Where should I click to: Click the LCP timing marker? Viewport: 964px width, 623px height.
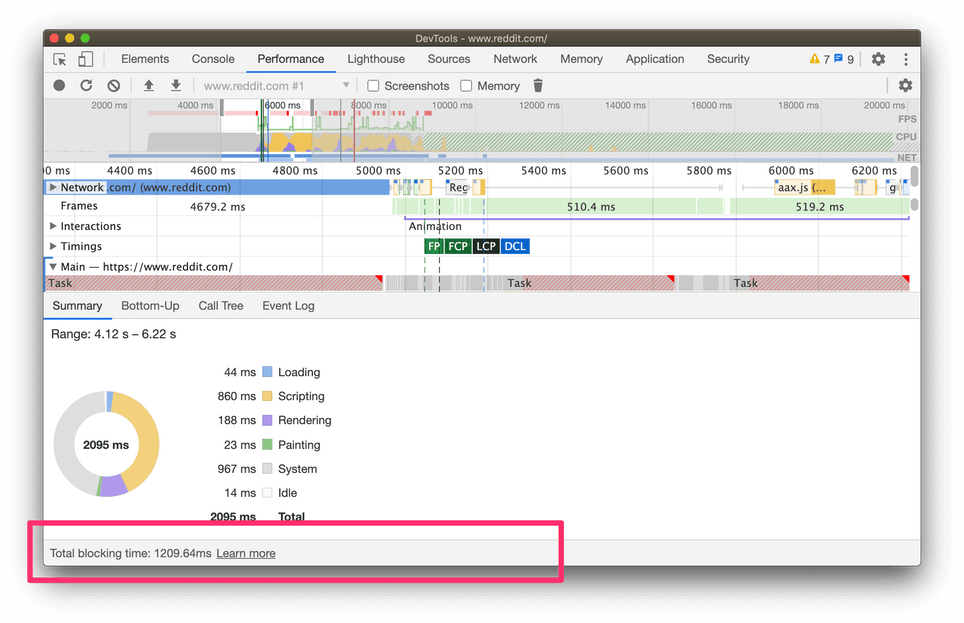pos(486,247)
